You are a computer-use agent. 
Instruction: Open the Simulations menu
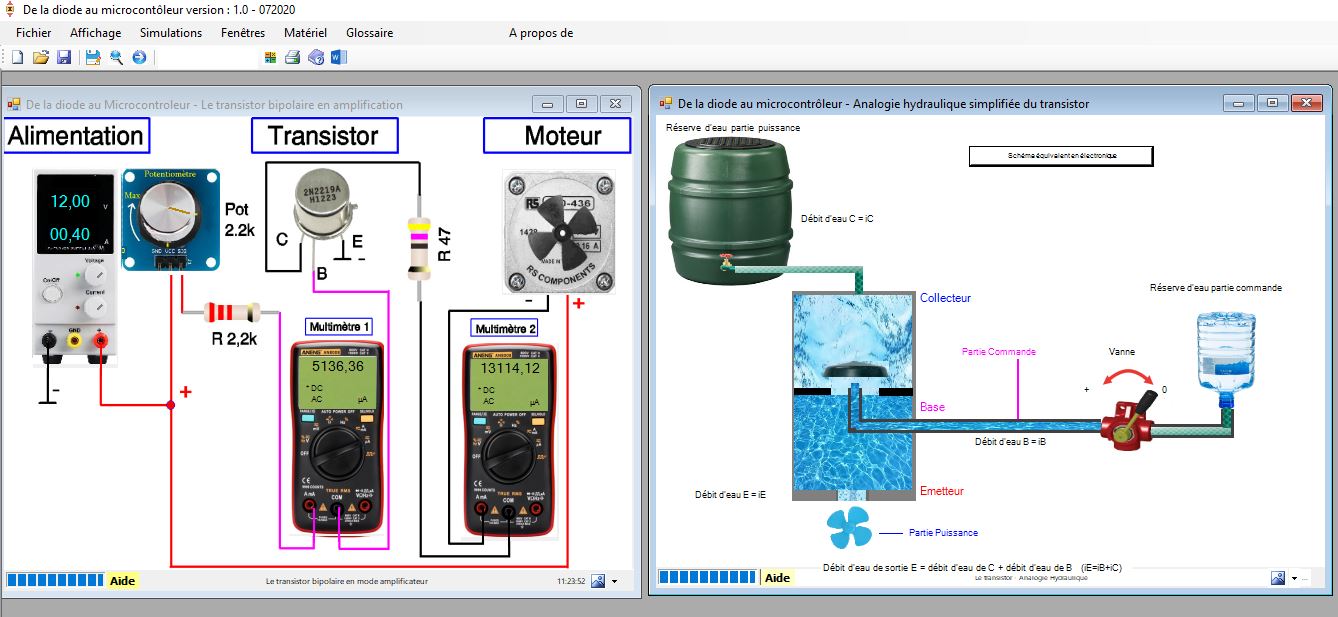[x=171, y=33]
